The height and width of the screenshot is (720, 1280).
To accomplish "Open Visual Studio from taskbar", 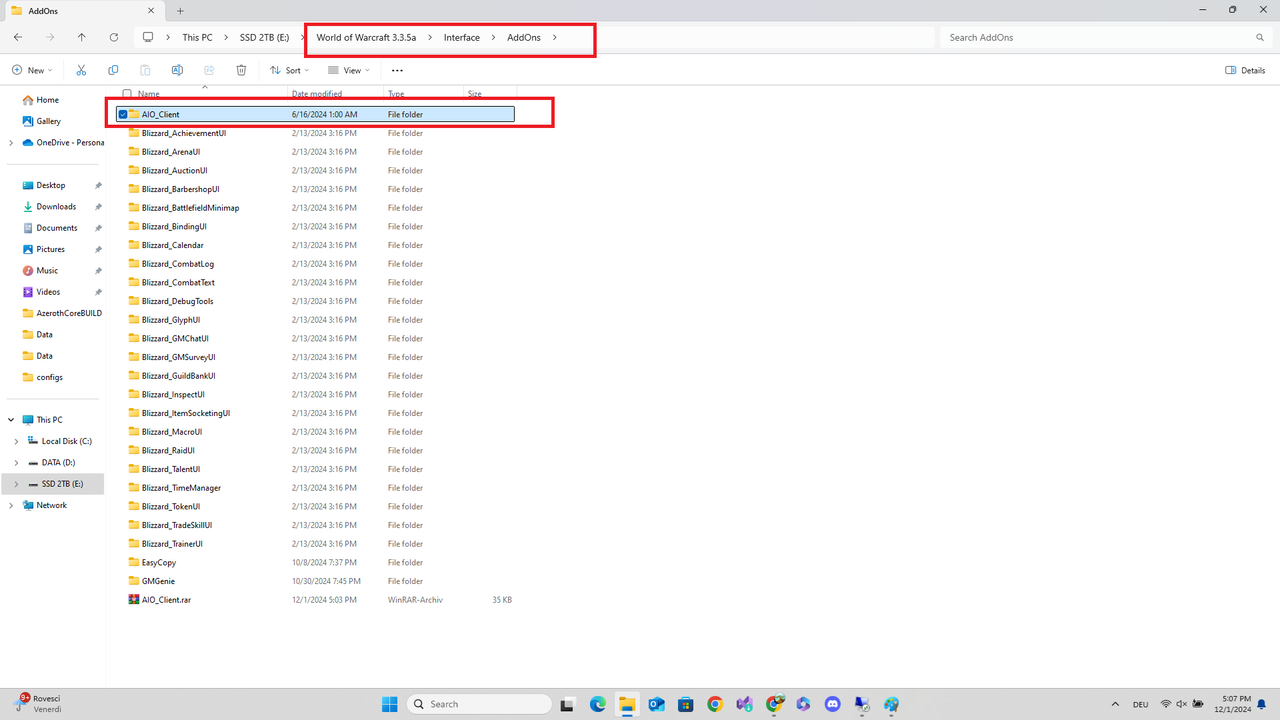I will coord(744,704).
